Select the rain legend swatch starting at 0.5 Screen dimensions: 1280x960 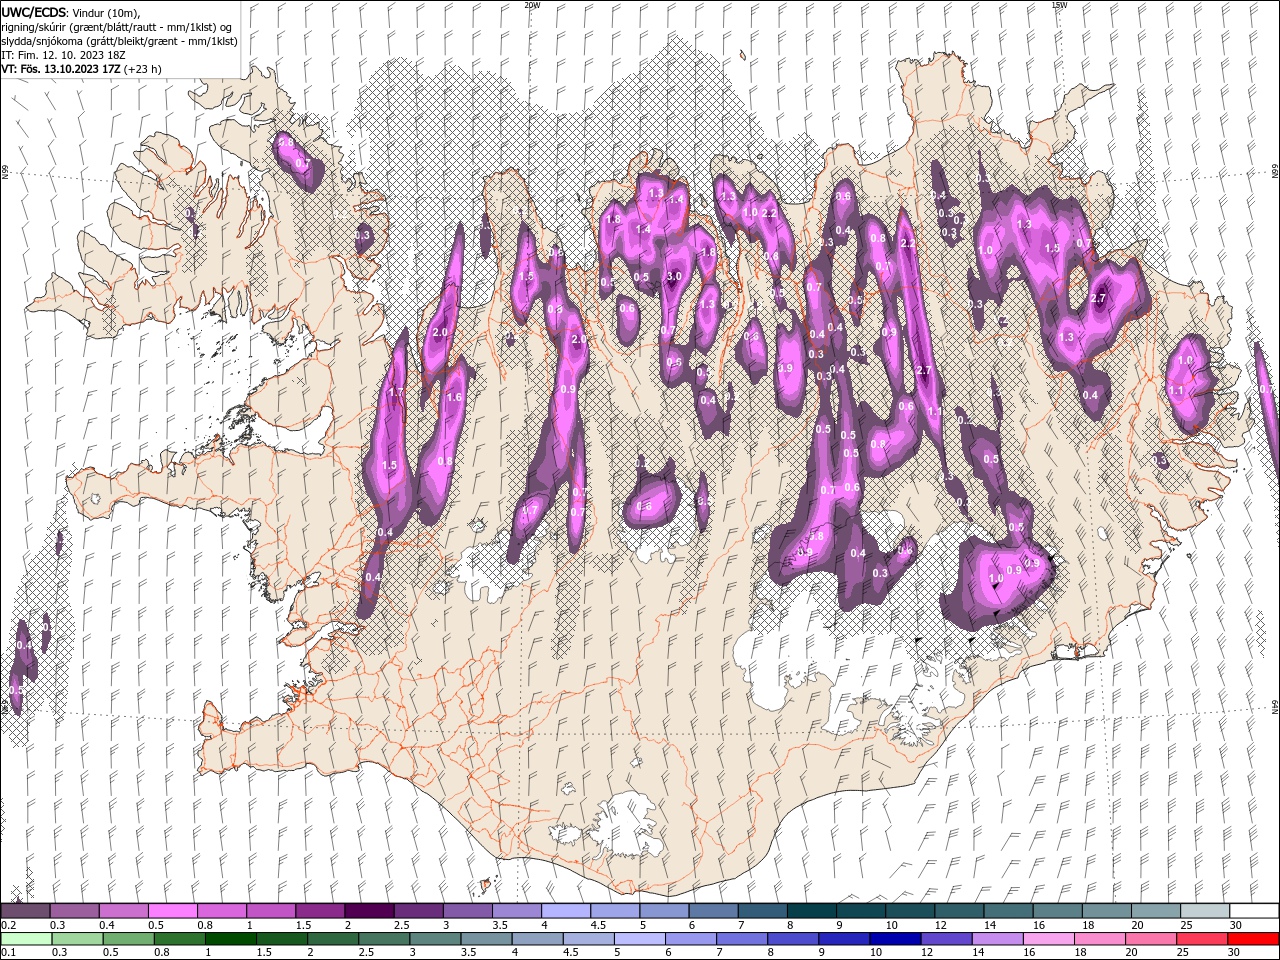coord(127,938)
